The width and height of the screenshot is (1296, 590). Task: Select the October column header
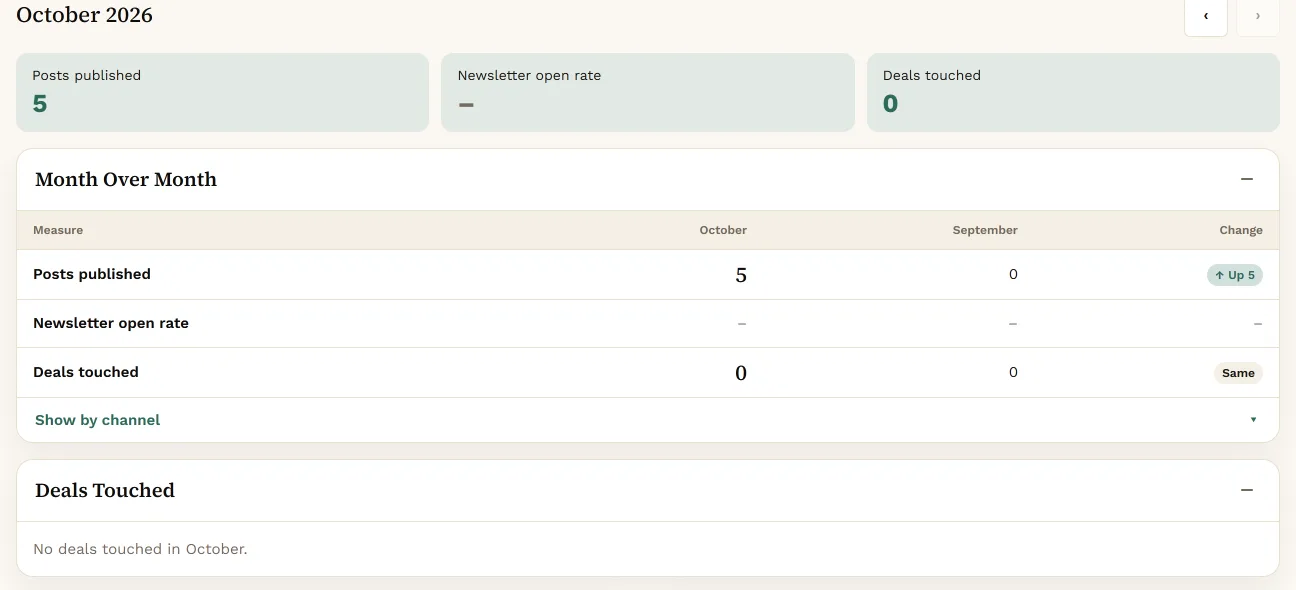tap(723, 230)
